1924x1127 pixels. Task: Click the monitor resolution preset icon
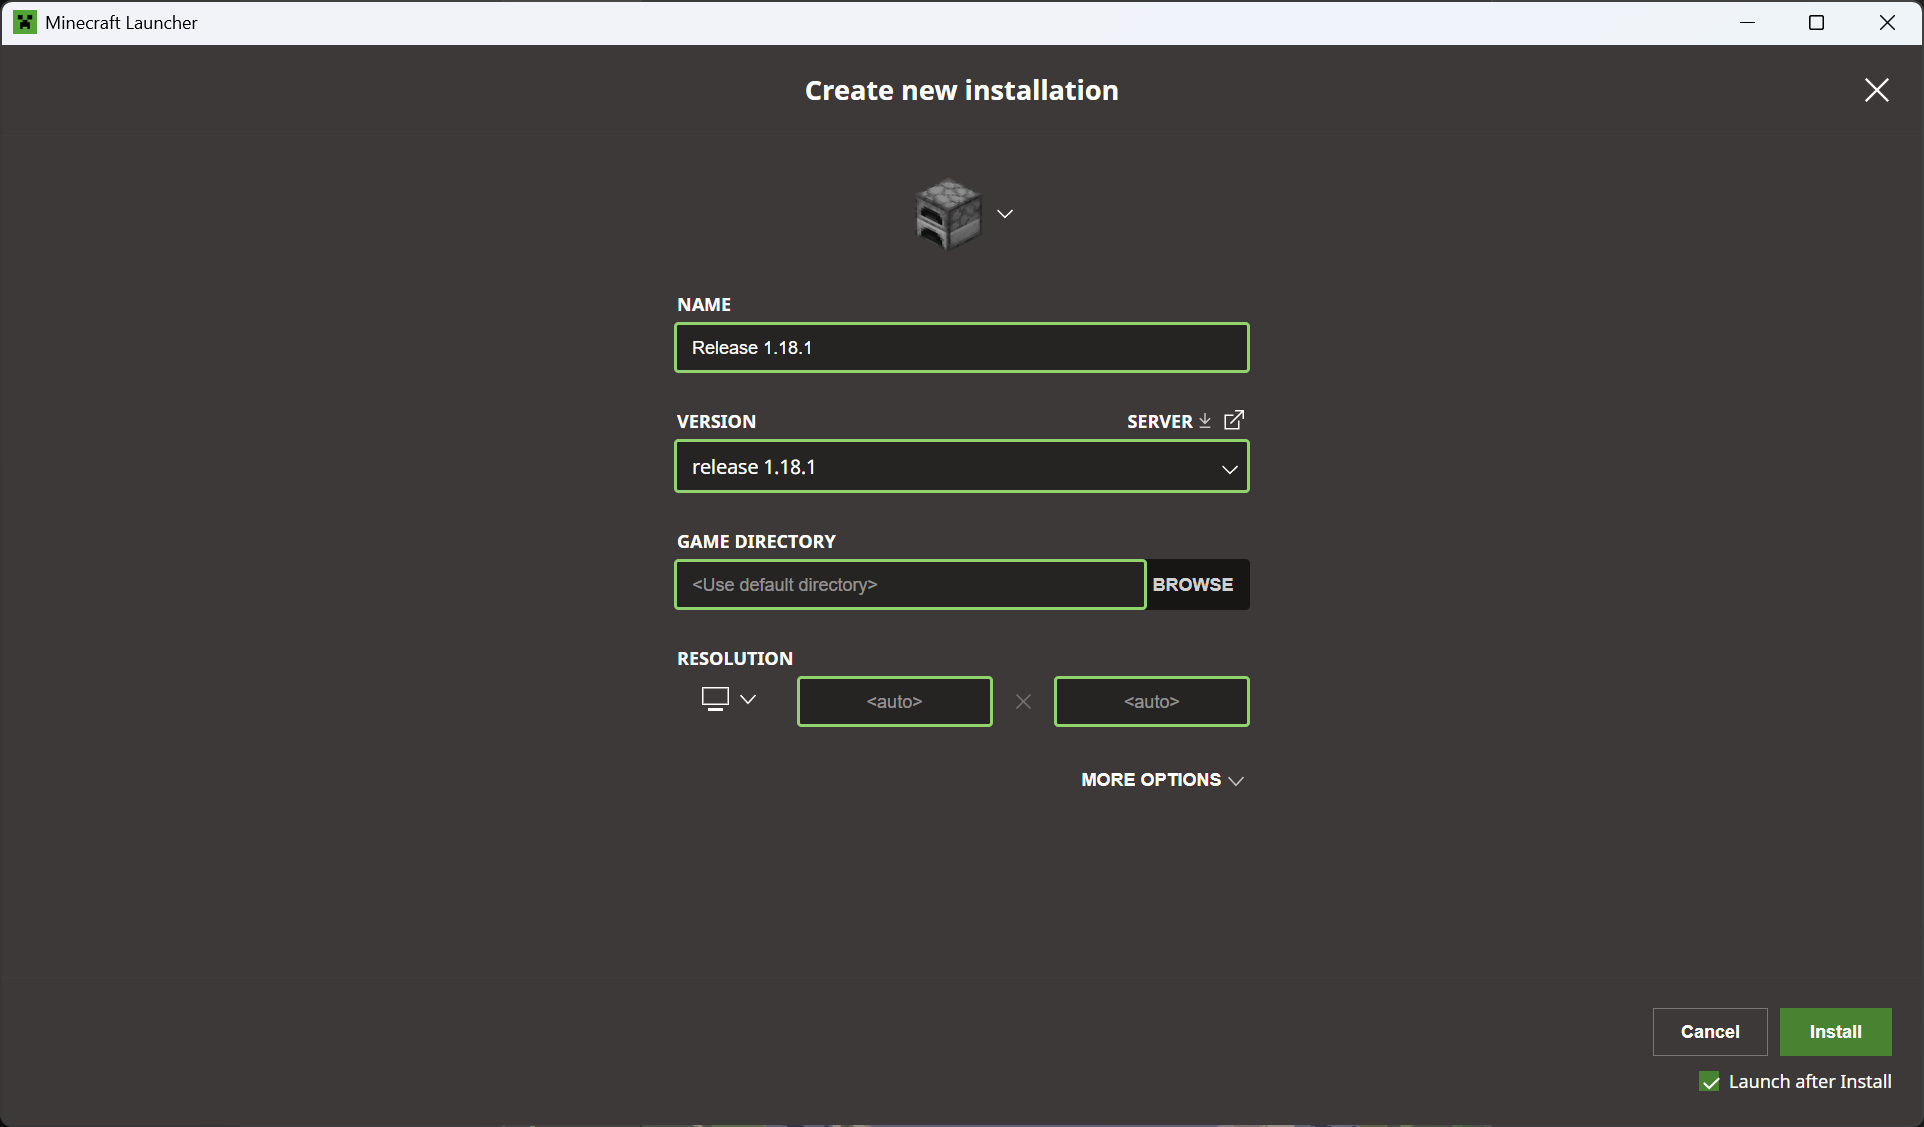tap(715, 699)
